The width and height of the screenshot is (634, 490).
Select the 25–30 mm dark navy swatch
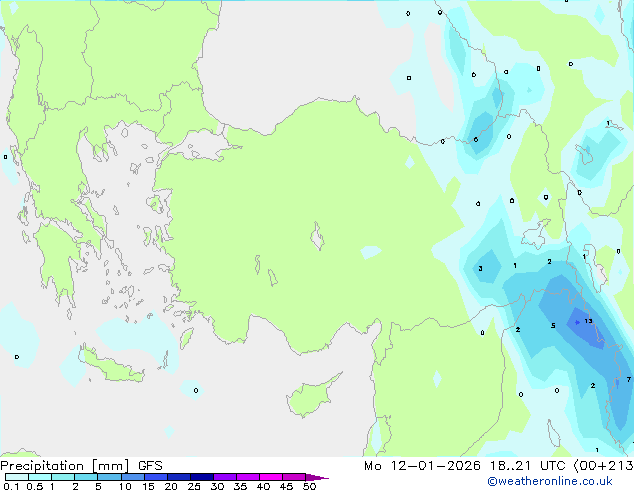coord(202,477)
